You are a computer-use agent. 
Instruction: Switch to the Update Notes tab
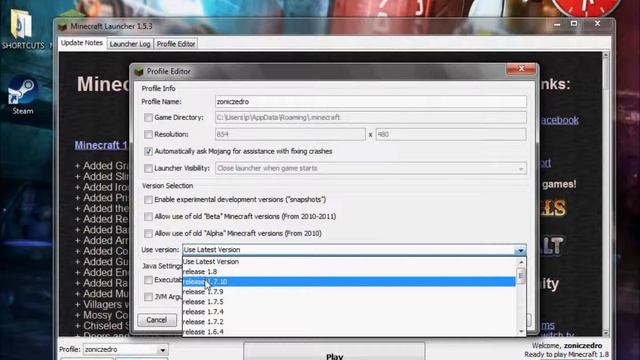coord(82,43)
